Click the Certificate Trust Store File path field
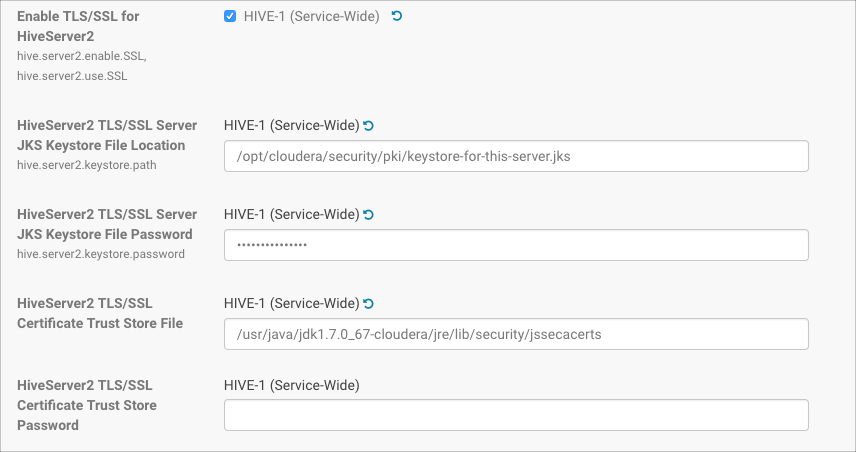This screenshot has height=452, width=856. point(516,334)
